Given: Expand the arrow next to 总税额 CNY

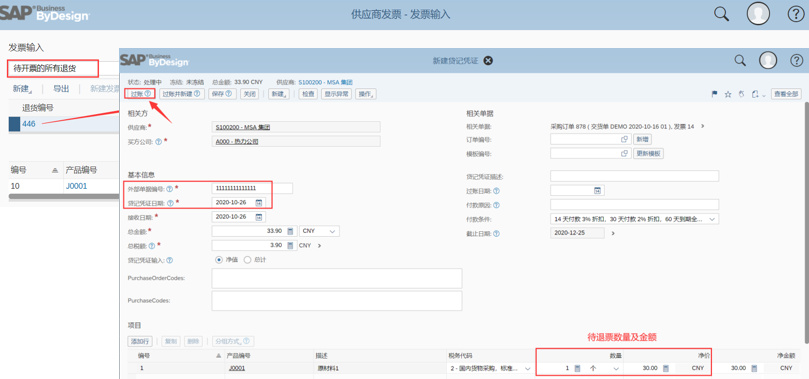Looking at the screenshot, I should click(319, 245).
